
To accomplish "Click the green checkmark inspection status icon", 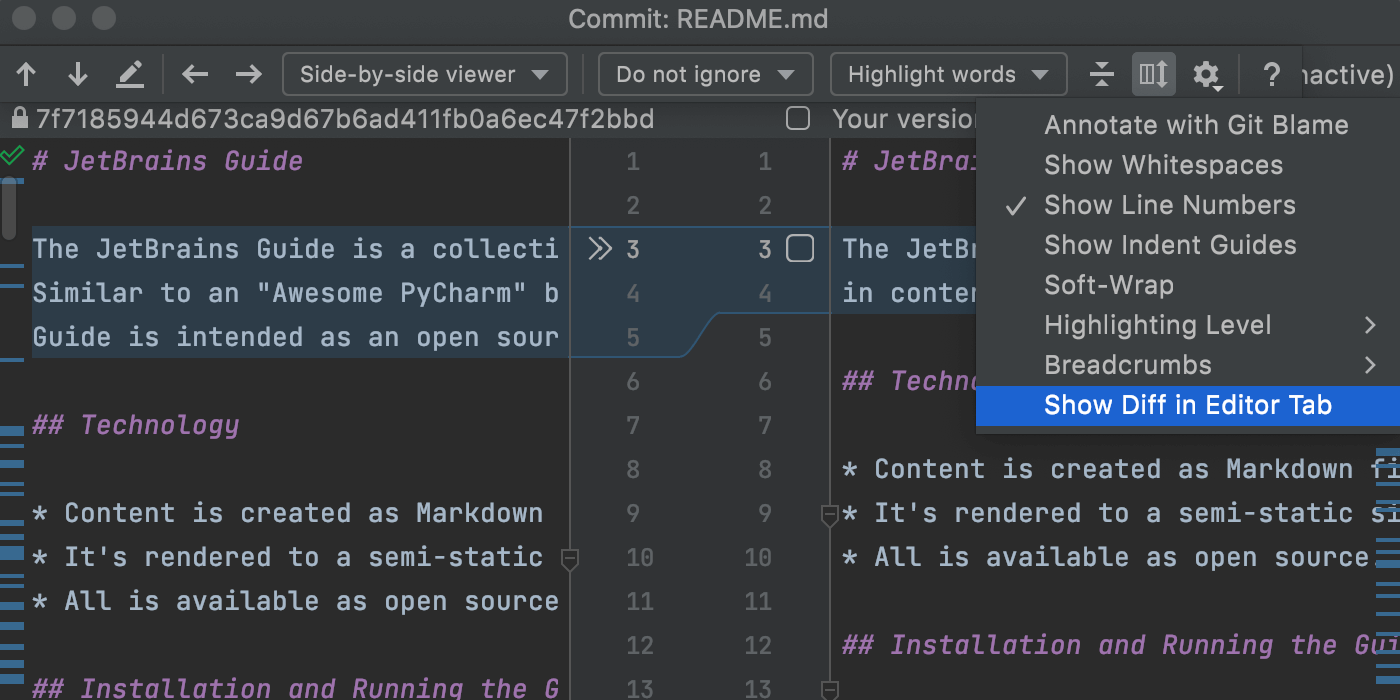I will click(12, 155).
